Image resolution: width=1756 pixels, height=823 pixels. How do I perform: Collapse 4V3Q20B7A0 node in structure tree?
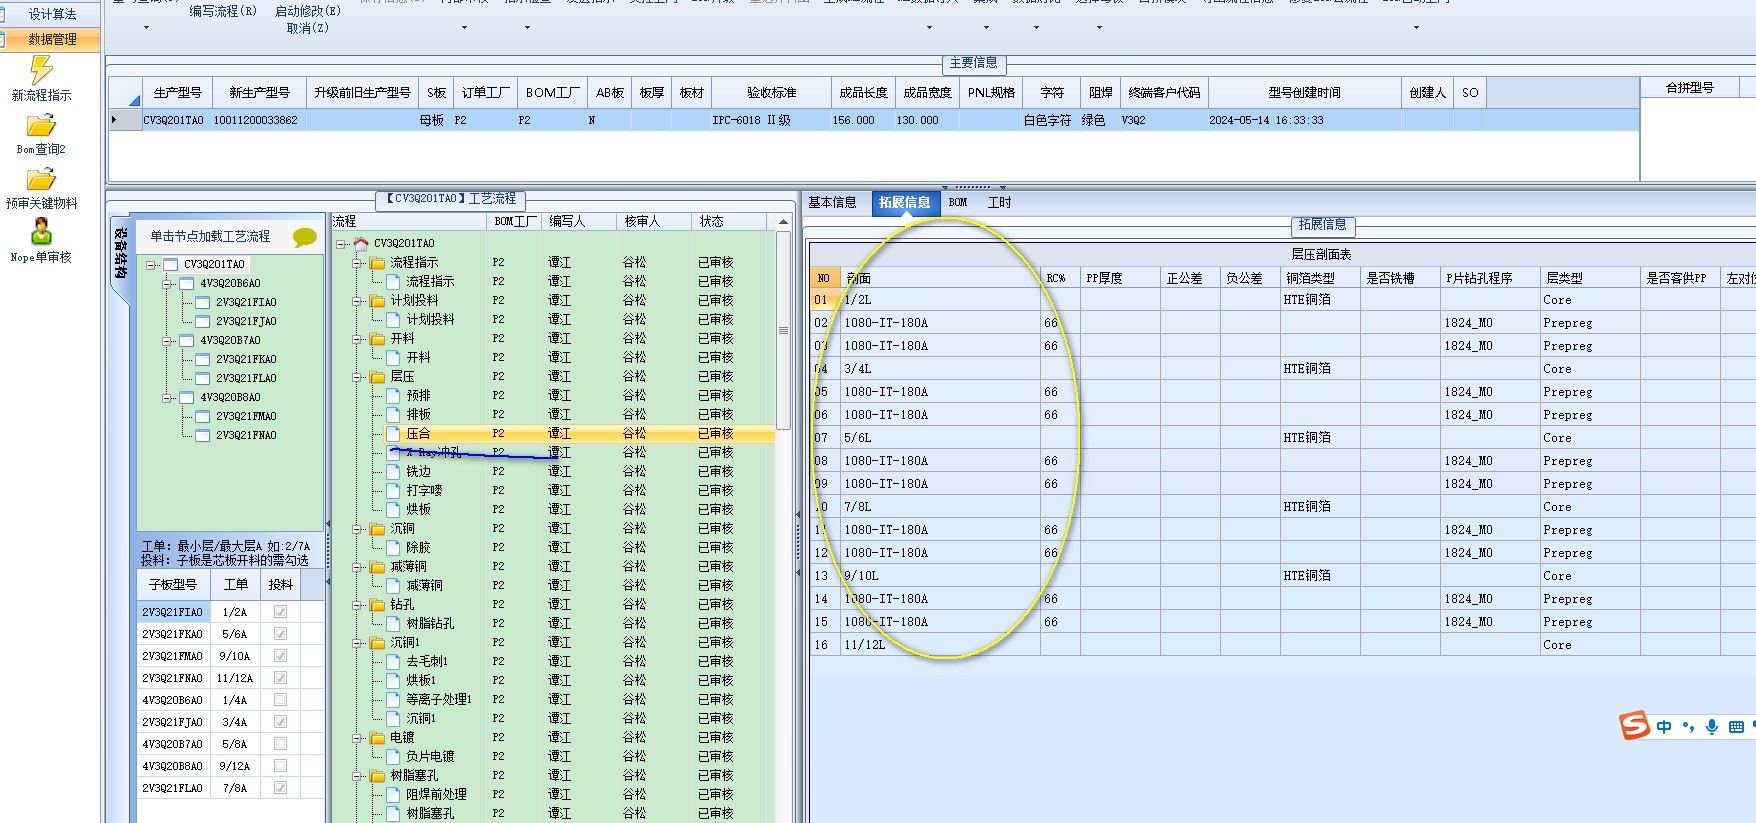167,341
